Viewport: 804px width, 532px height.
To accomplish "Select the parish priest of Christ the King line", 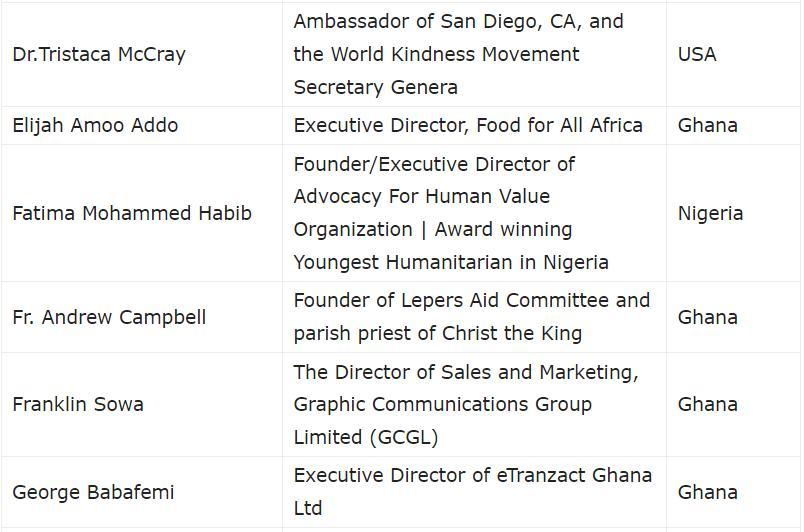I will tap(438, 334).
